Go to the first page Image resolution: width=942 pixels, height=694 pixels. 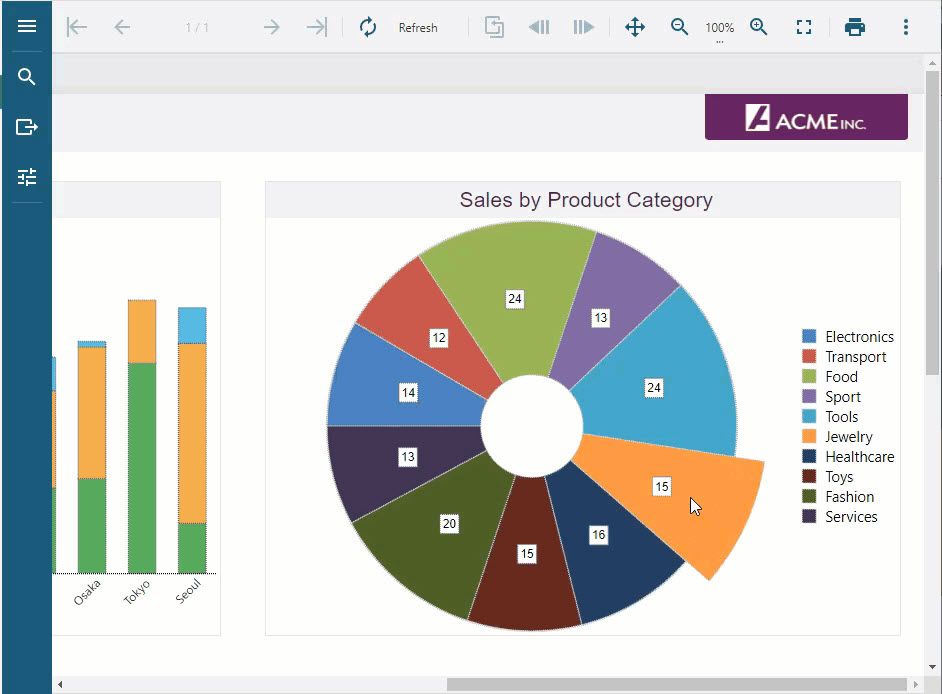point(77,27)
